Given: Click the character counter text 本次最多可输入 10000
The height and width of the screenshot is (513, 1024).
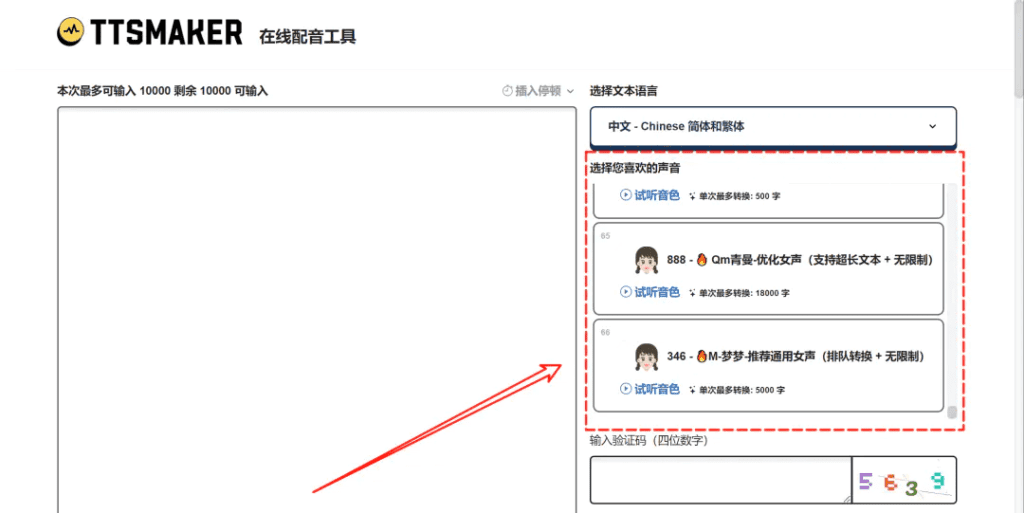Looking at the screenshot, I should [x=114, y=91].
